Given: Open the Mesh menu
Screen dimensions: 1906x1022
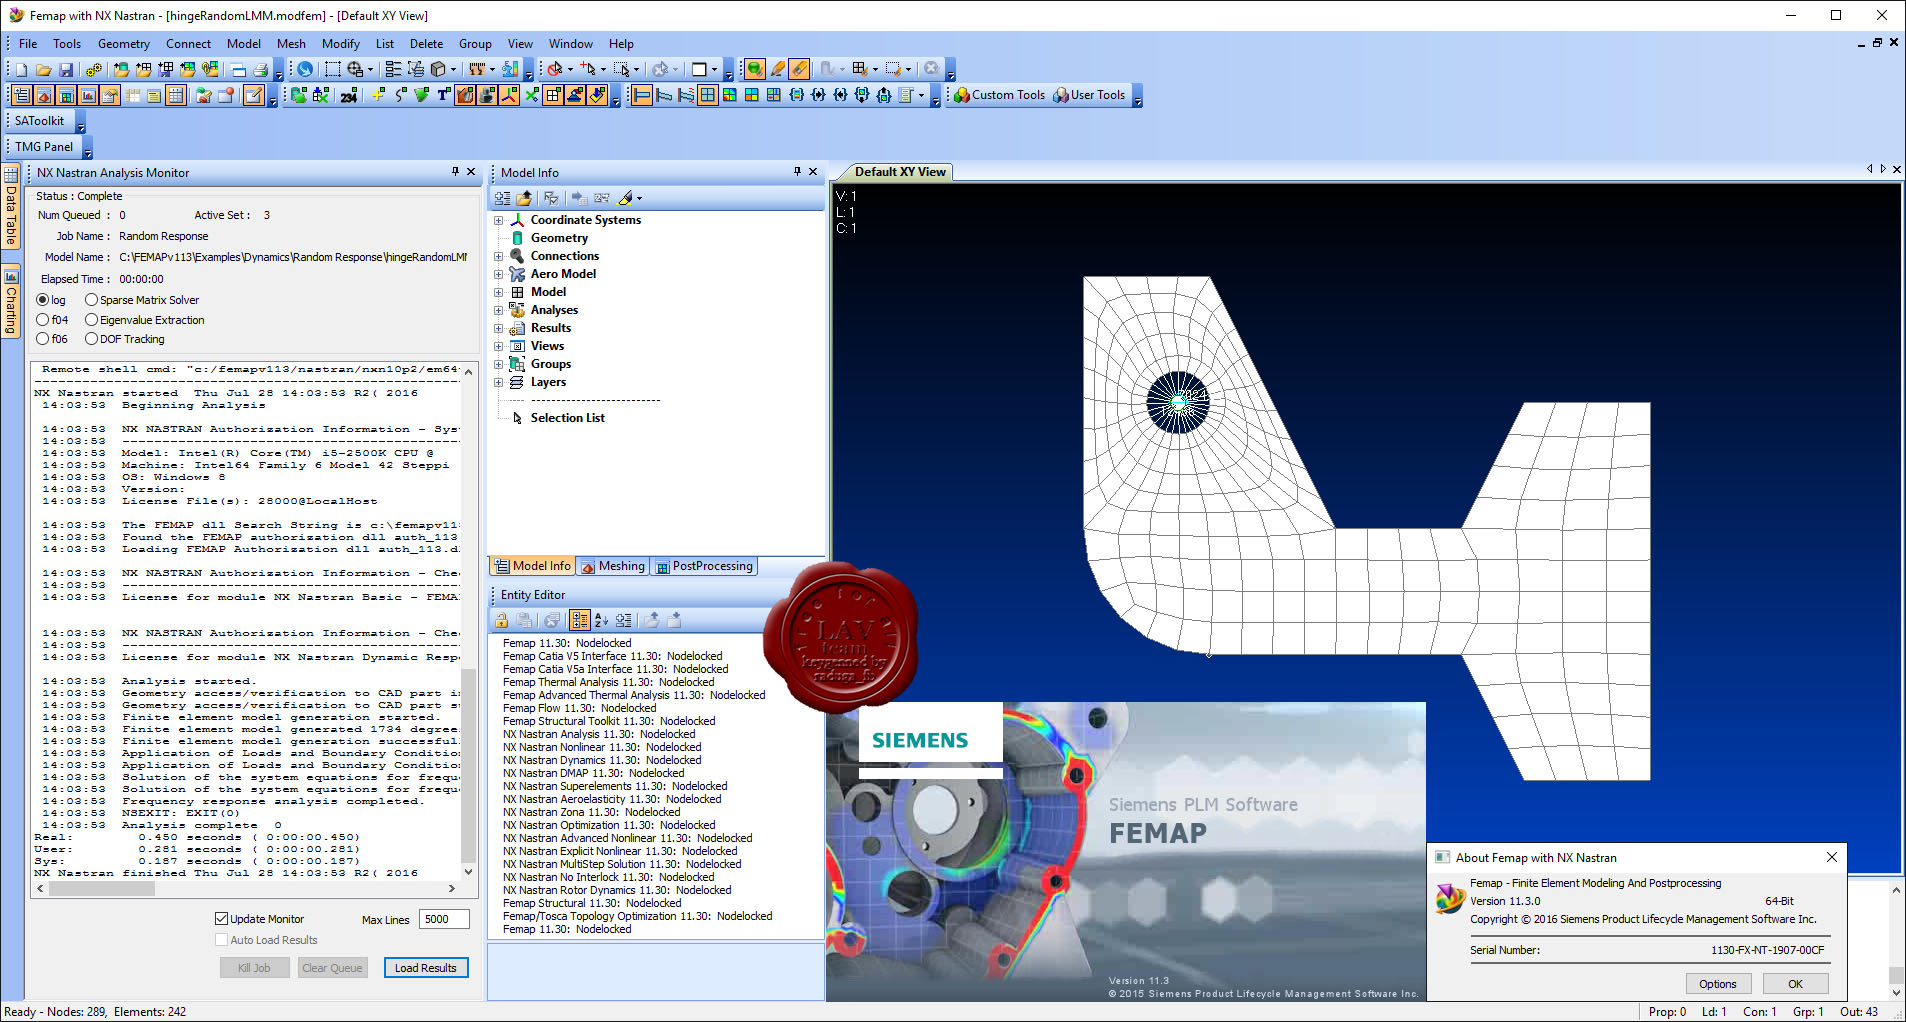Looking at the screenshot, I should [x=291, y=44].
